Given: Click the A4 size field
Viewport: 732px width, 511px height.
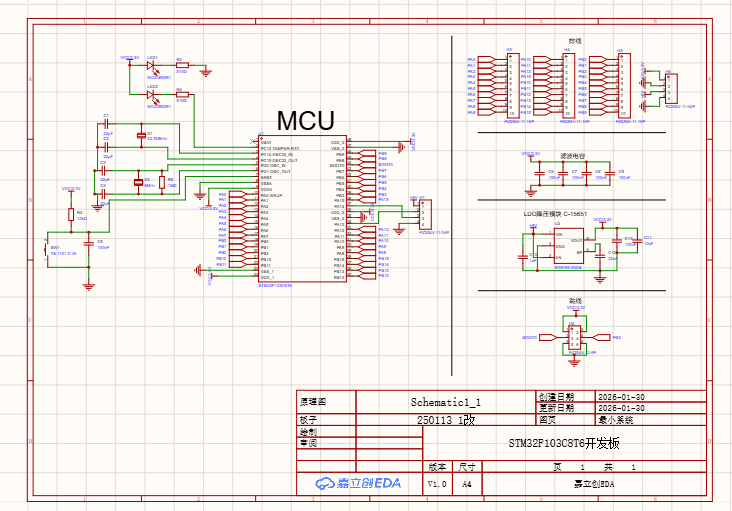Looking at the screenshot, I should coord(466,484).
